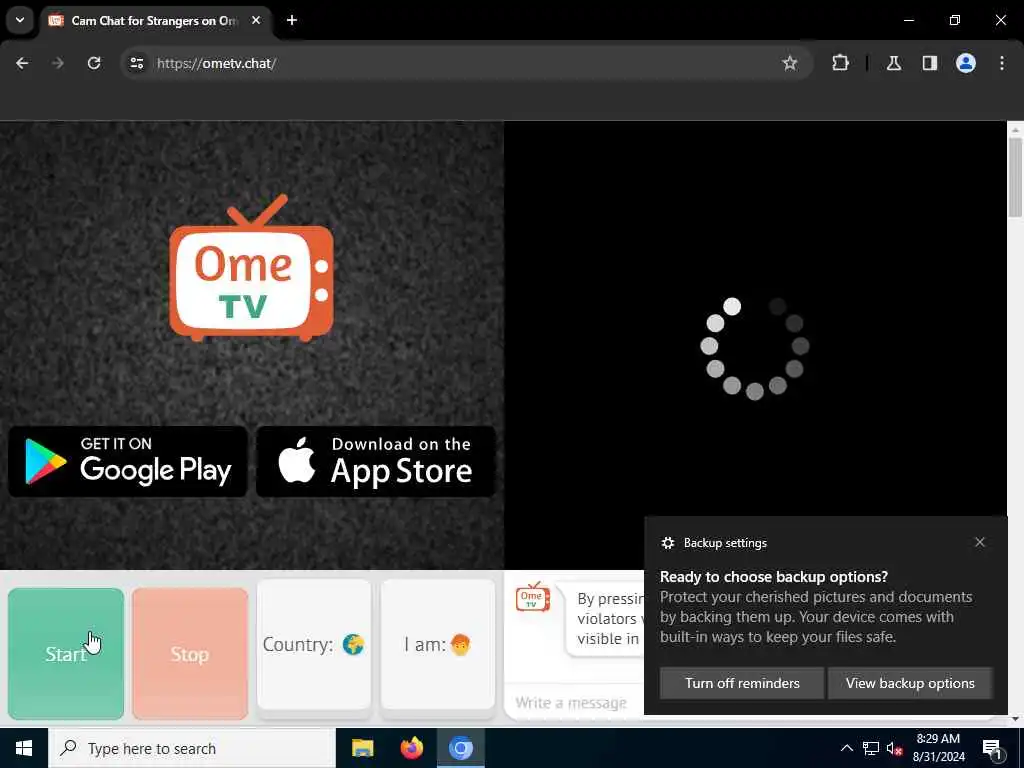This screenshot has height=768, width=1024.
Task: Click the OmeTV avatar in chat
Action: point(532,596)
